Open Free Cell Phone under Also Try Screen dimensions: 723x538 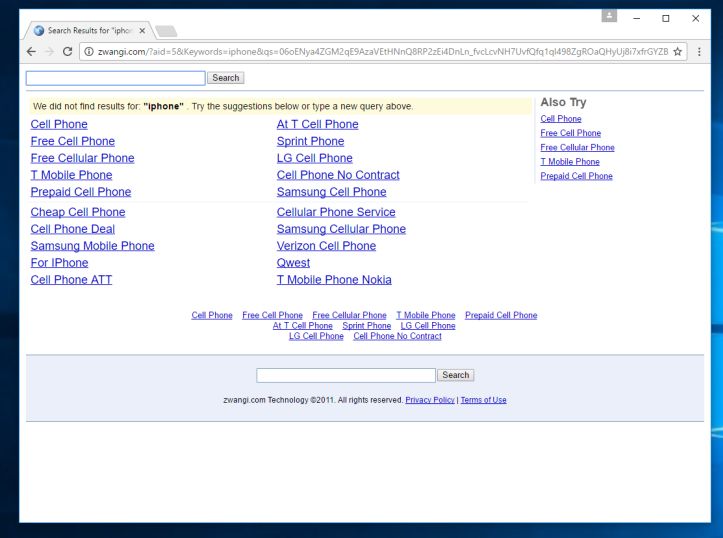tap(571, 133)
